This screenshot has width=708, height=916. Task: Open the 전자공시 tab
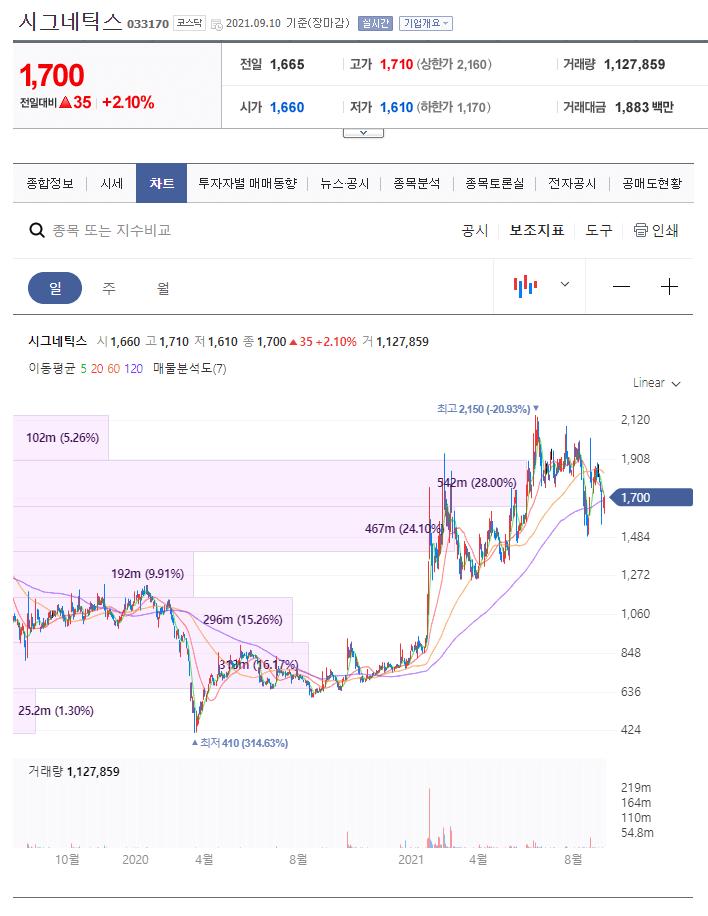(572, 183)
